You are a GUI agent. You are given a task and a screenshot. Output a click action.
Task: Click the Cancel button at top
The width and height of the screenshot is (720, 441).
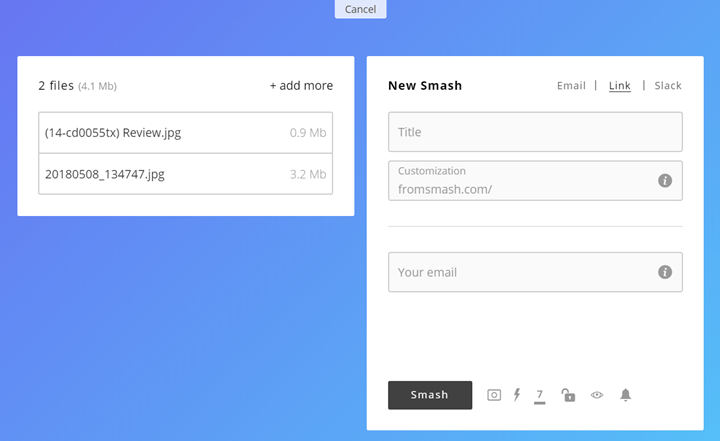360,9
